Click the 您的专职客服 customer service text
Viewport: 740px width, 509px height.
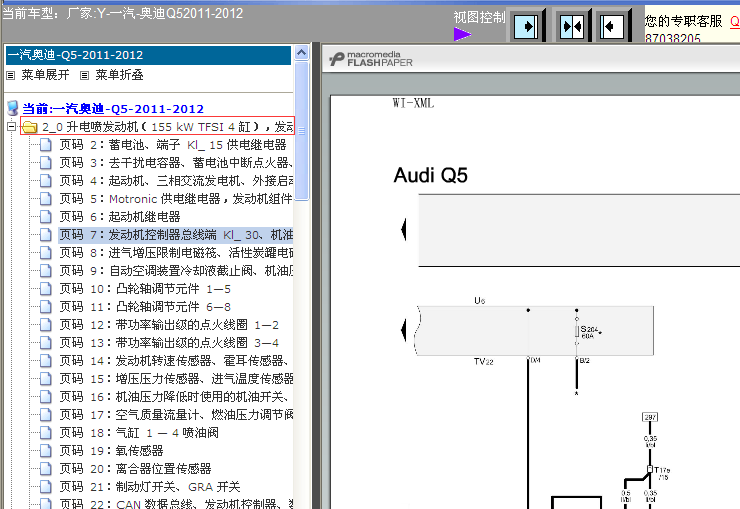683,21
